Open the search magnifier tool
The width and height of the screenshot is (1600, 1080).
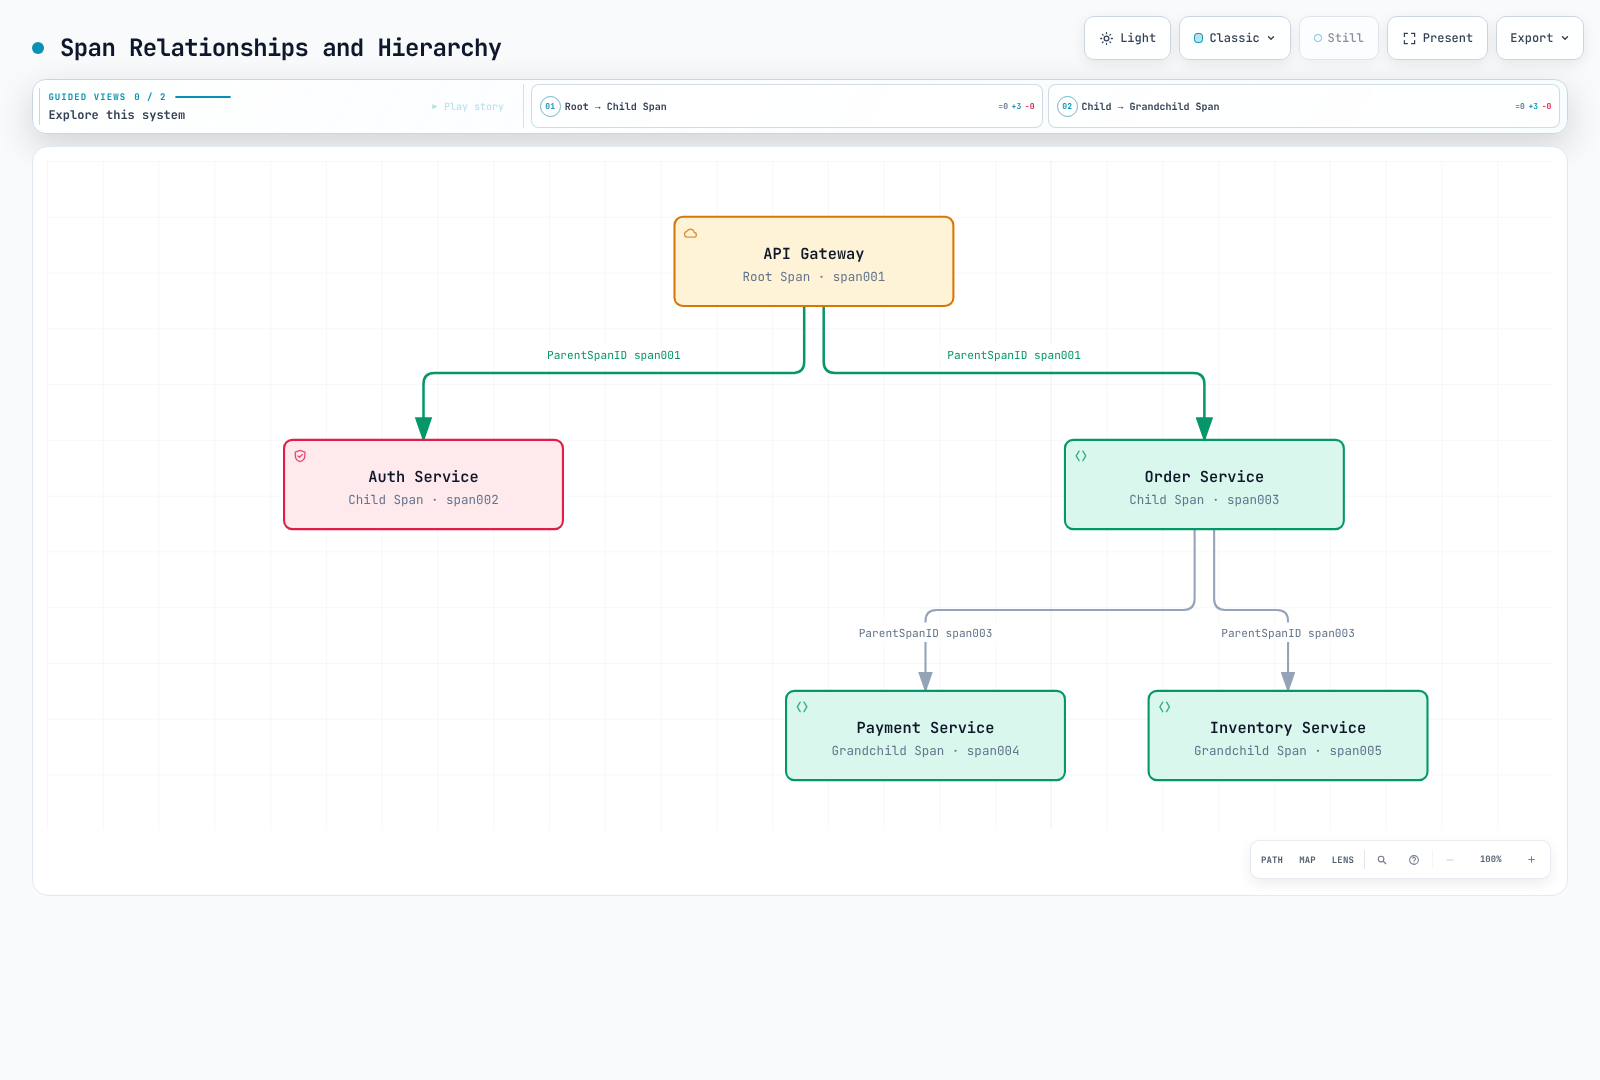coord(1382,860)
